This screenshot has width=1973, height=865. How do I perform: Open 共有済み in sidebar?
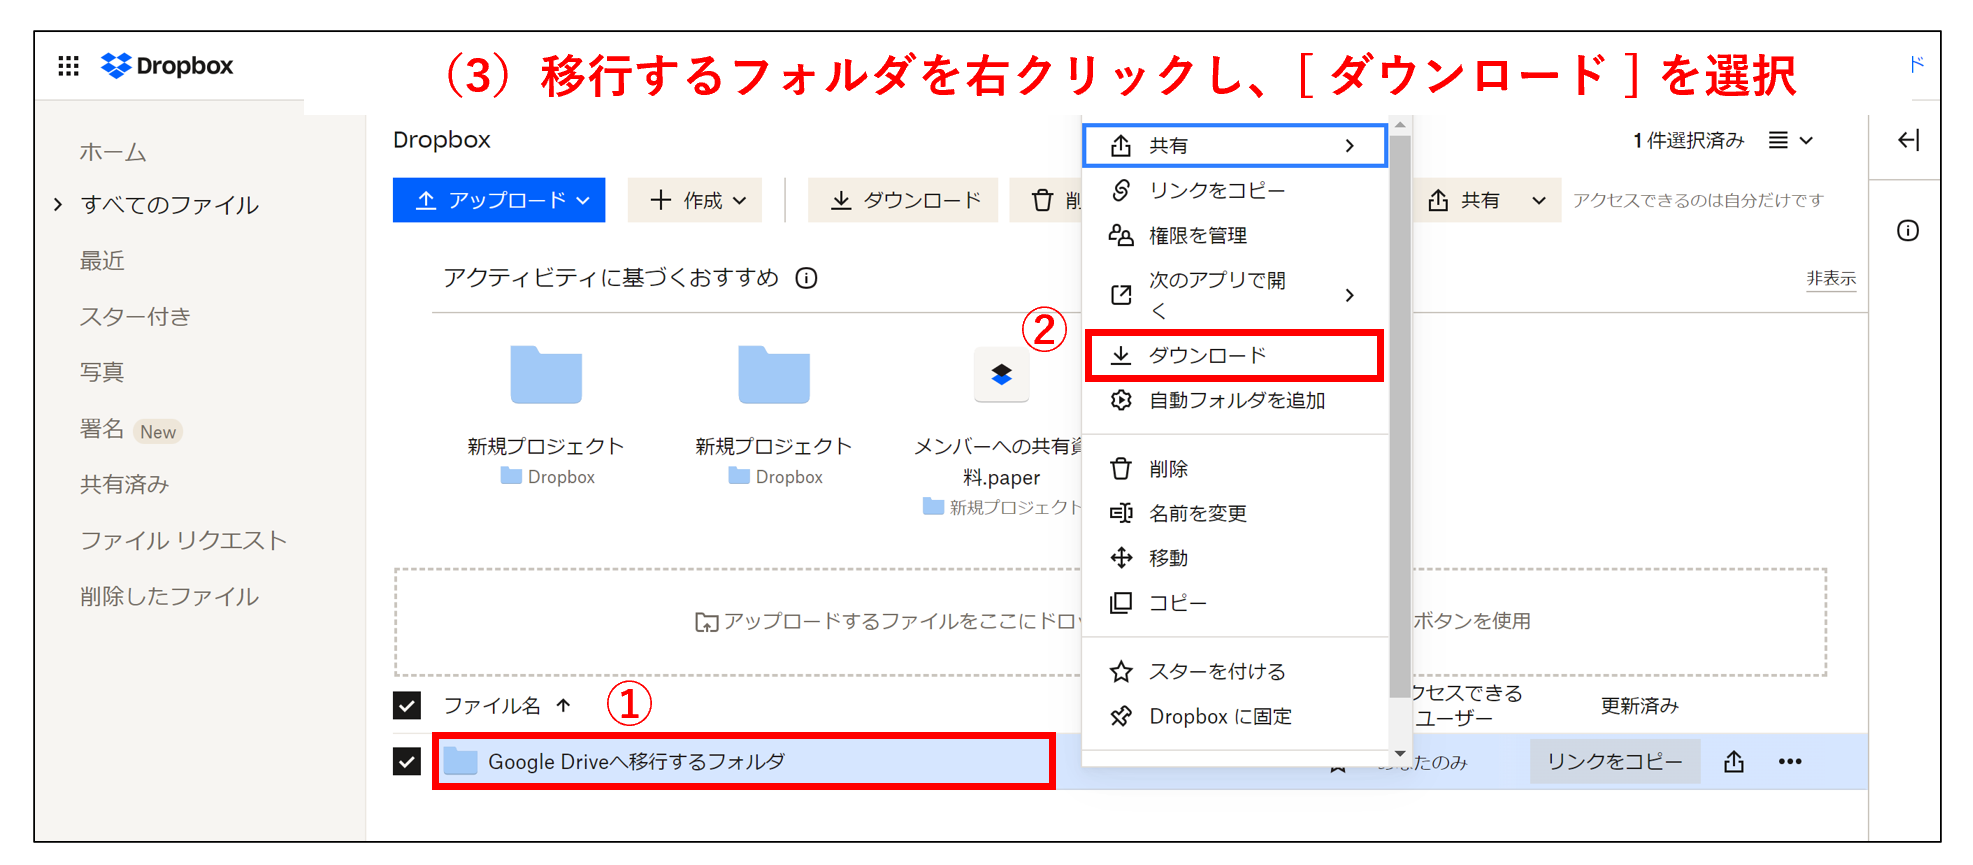point(125,484)
